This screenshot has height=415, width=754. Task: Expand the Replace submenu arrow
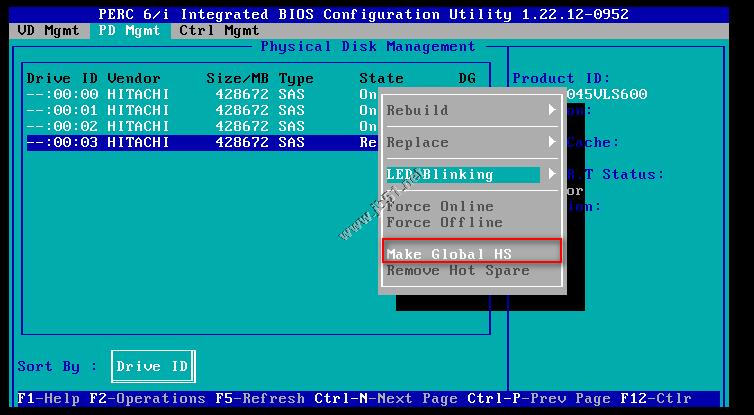pos(552,142)
